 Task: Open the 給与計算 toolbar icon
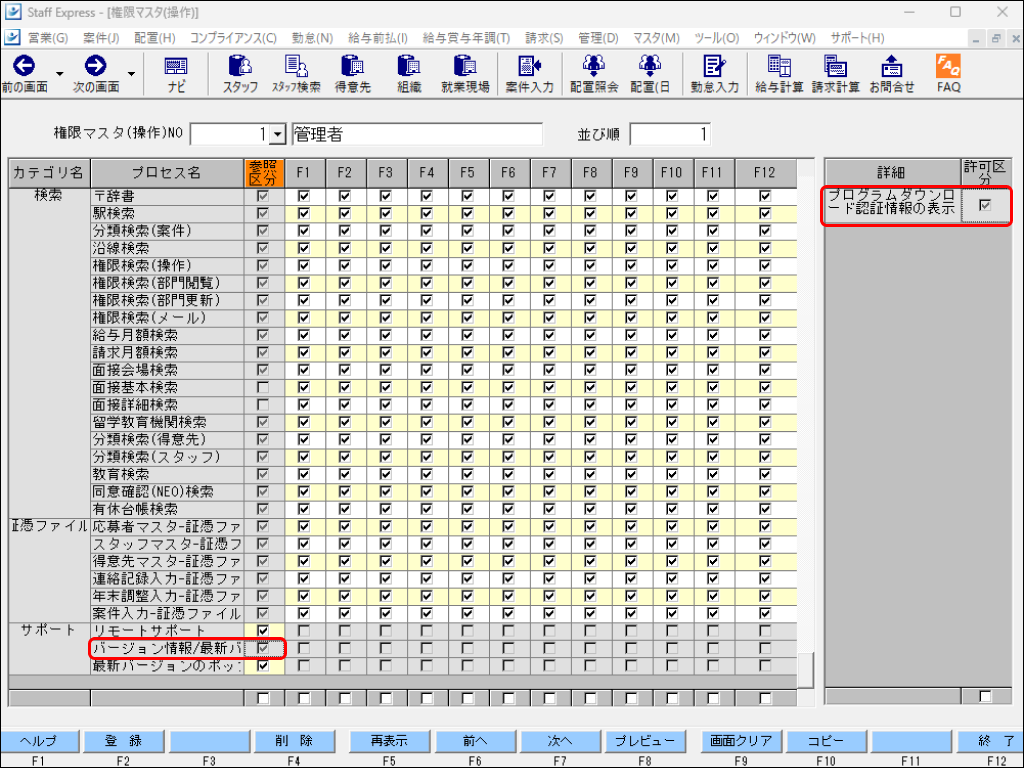click(x=778, y=67)
